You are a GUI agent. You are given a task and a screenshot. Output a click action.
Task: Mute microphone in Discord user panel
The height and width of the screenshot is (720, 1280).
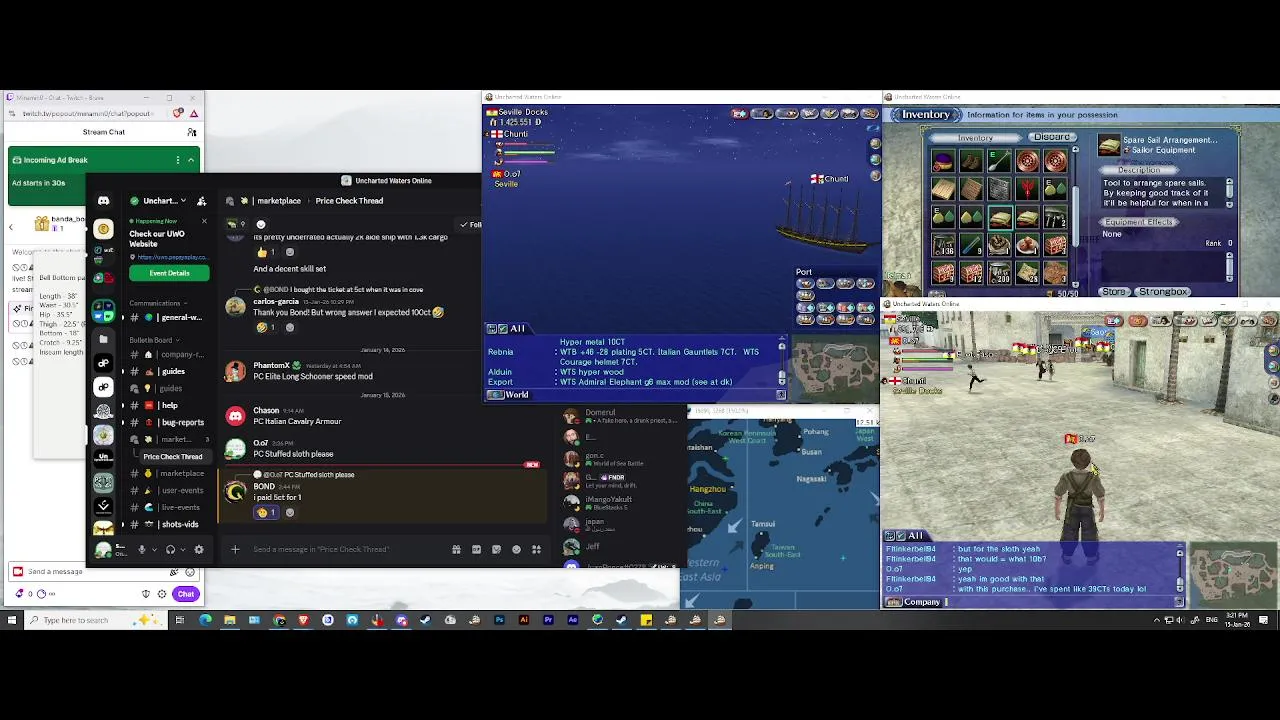(x=141, y=549)
